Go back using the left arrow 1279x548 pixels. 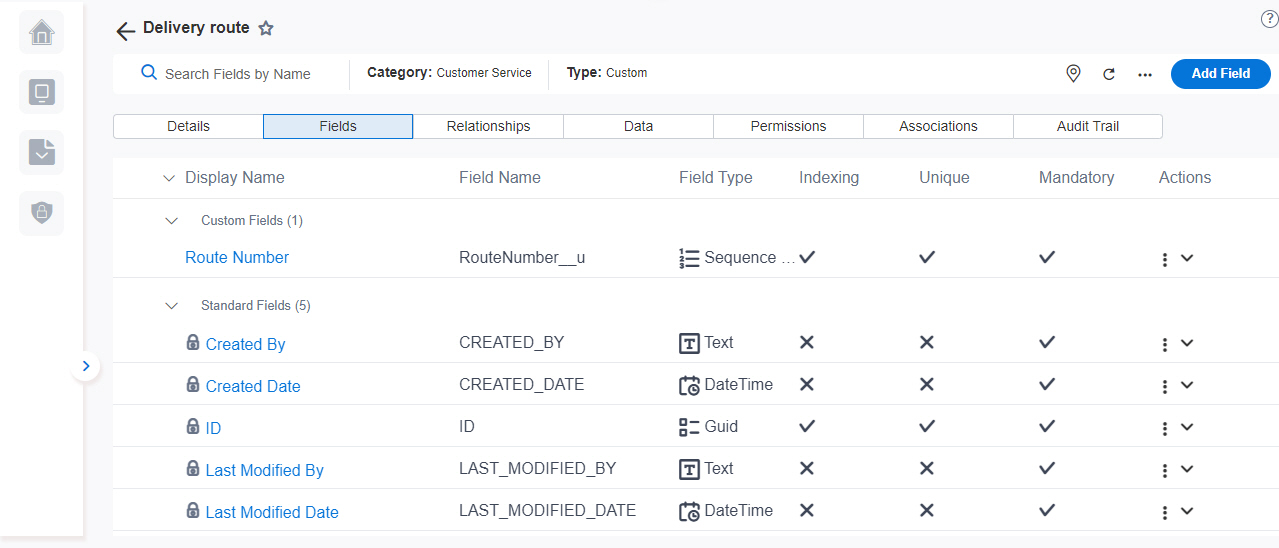pyautogui.click(x=125, y=31)
